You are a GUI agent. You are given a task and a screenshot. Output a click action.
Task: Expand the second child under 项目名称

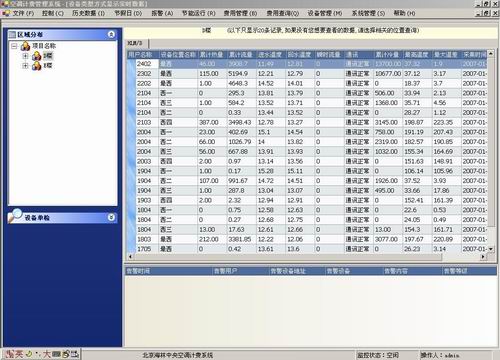[x=25, y=66]
